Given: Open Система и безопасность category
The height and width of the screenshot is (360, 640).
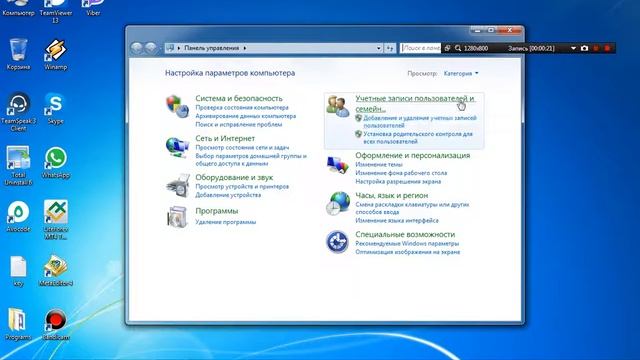Looking at the screenshot, I should [239, 98].
